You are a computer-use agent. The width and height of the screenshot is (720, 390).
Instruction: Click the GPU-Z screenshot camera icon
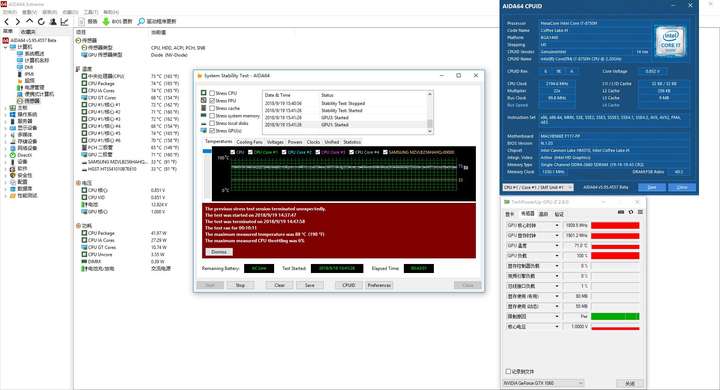tap(621, 212)
